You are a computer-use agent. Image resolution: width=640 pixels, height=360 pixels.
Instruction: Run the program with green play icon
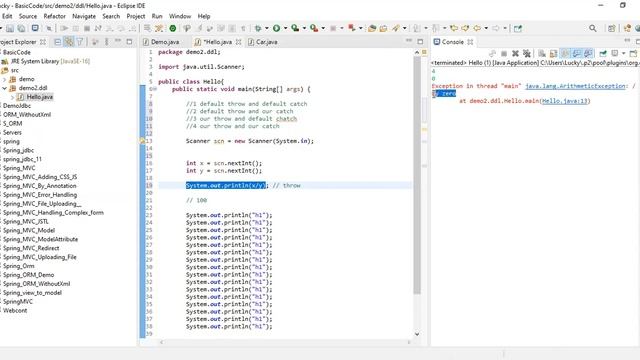[276, 28]
